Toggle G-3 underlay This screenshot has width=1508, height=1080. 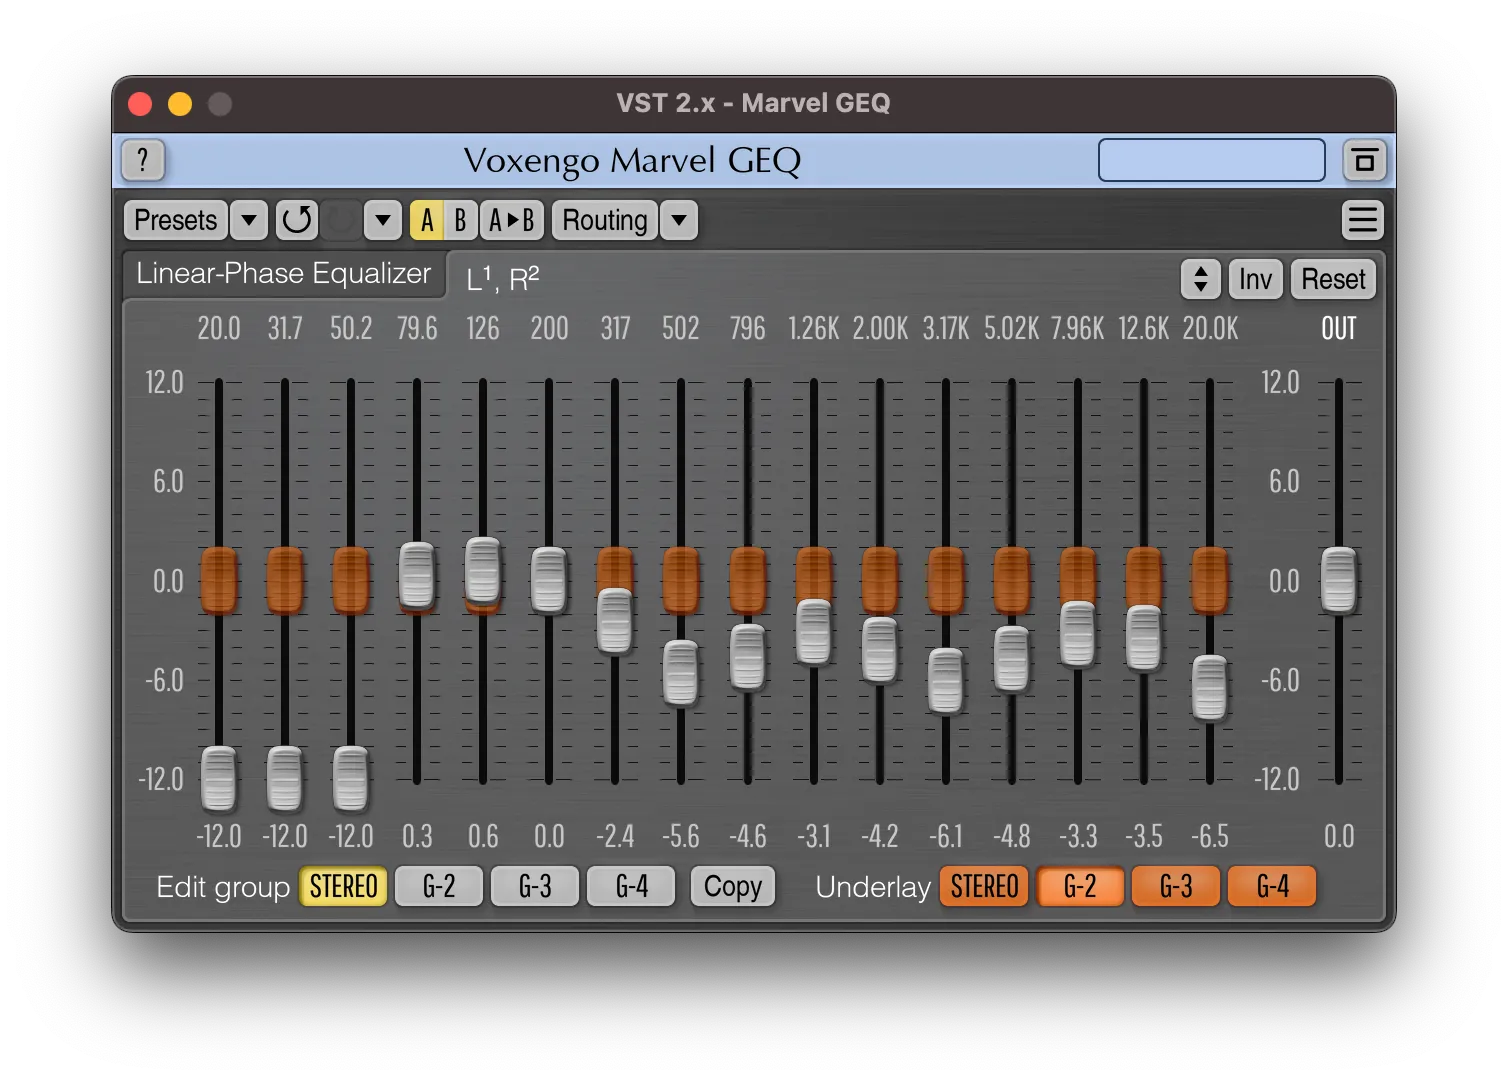(1176, 887)
